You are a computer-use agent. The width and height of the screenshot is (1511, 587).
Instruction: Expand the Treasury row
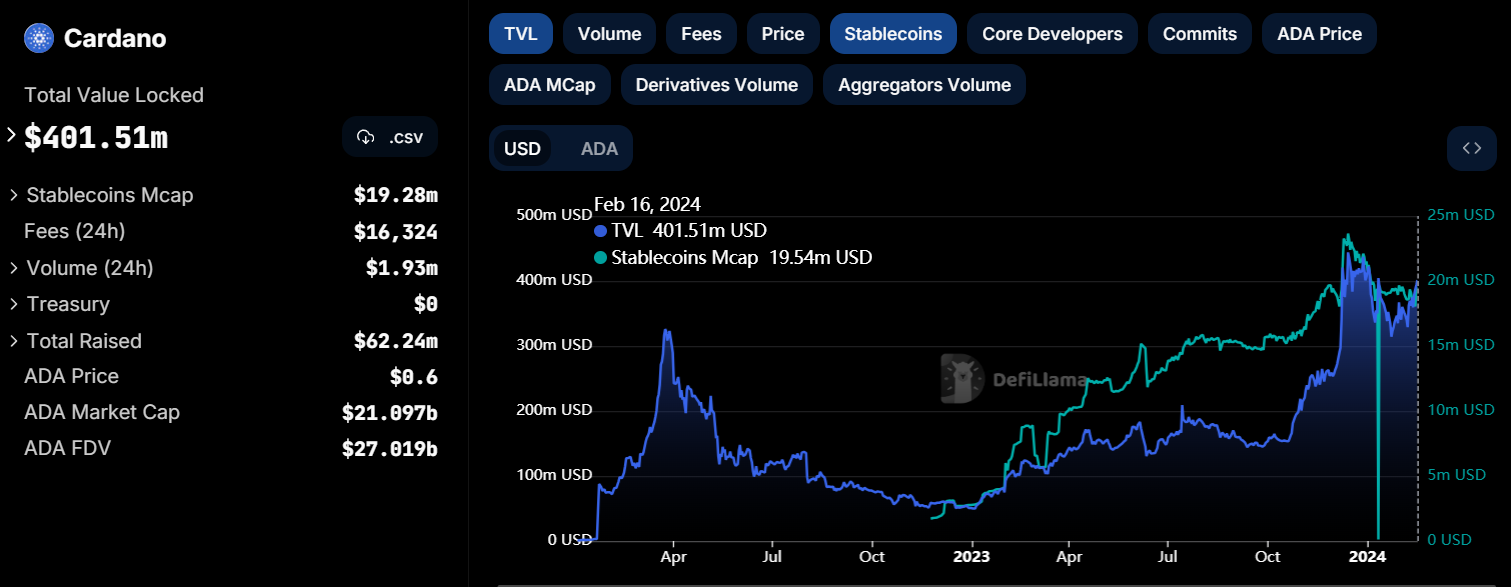[14, 304]
